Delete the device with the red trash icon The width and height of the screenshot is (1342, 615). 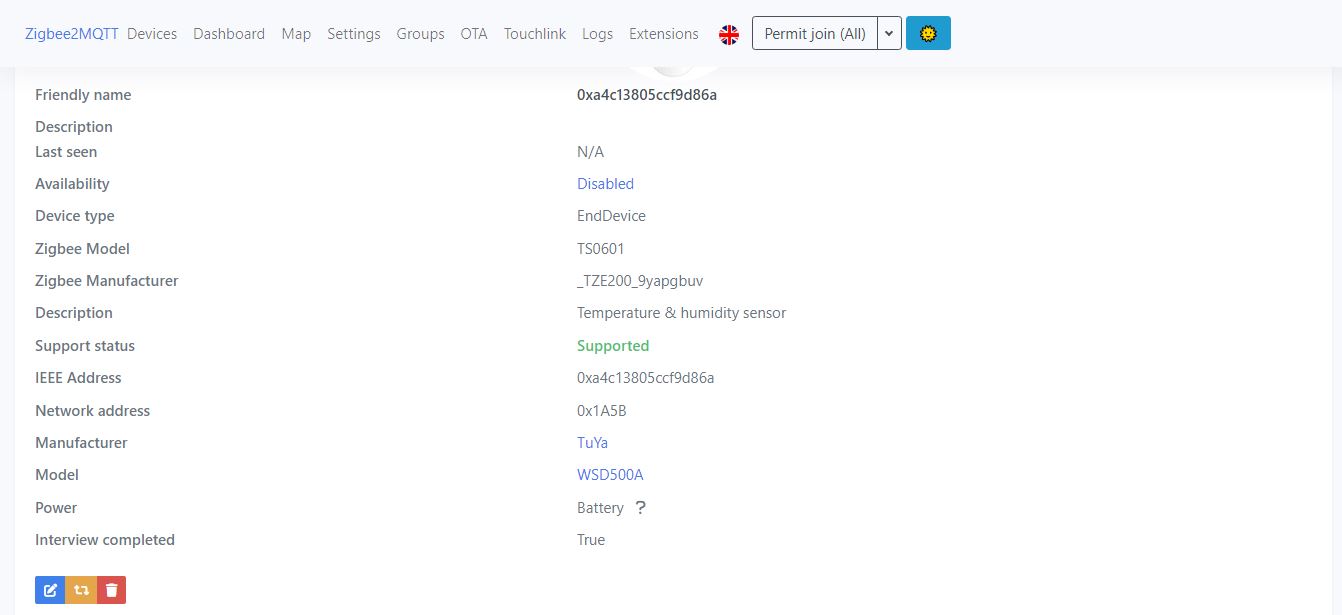tap(111, 589)
